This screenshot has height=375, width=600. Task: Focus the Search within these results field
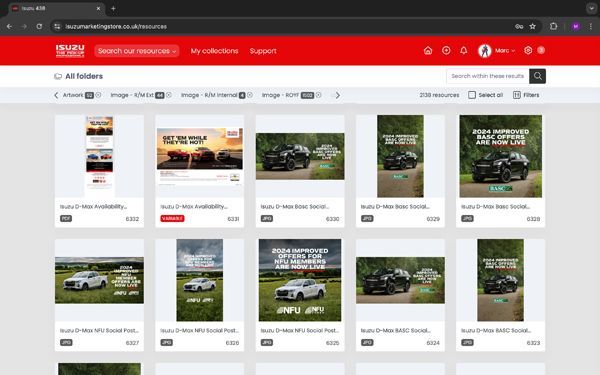488,76
